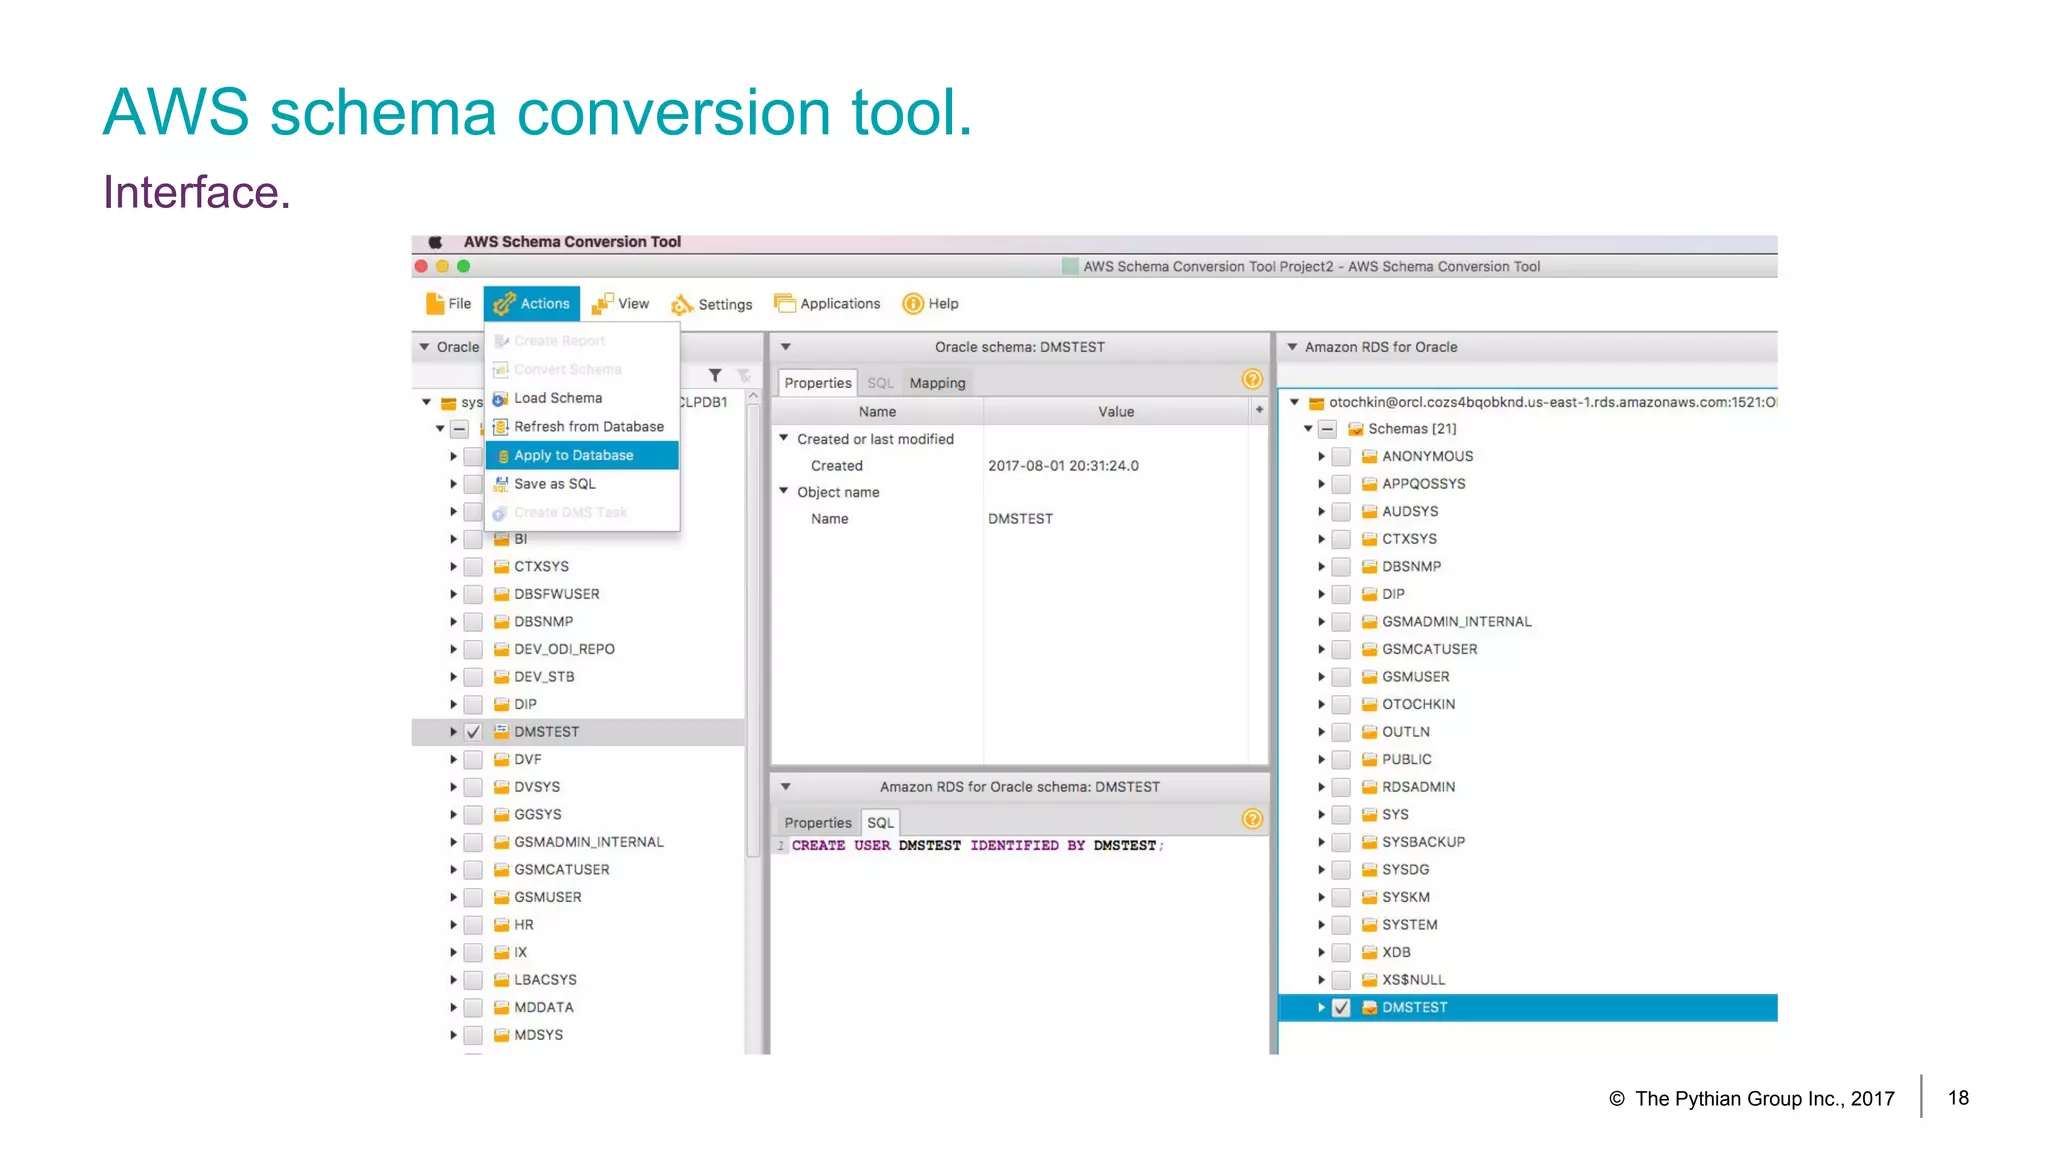Click the plus icon beside Value column
Image resolution: width=2048 pixels, height=1152 pixels.
[x=1259, y=410]
